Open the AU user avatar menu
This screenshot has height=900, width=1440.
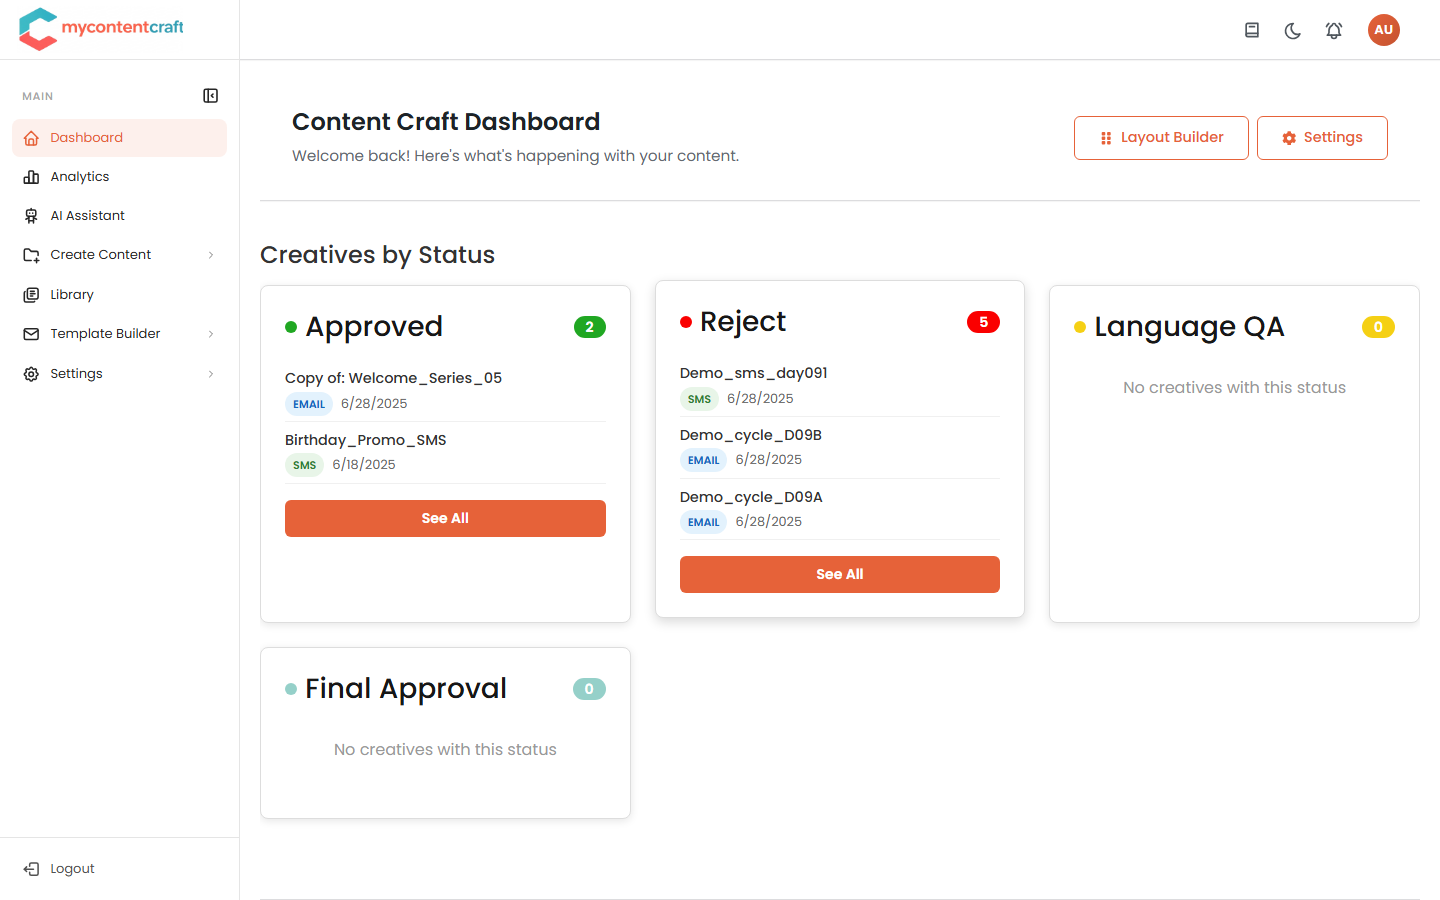click(1384, 30)
